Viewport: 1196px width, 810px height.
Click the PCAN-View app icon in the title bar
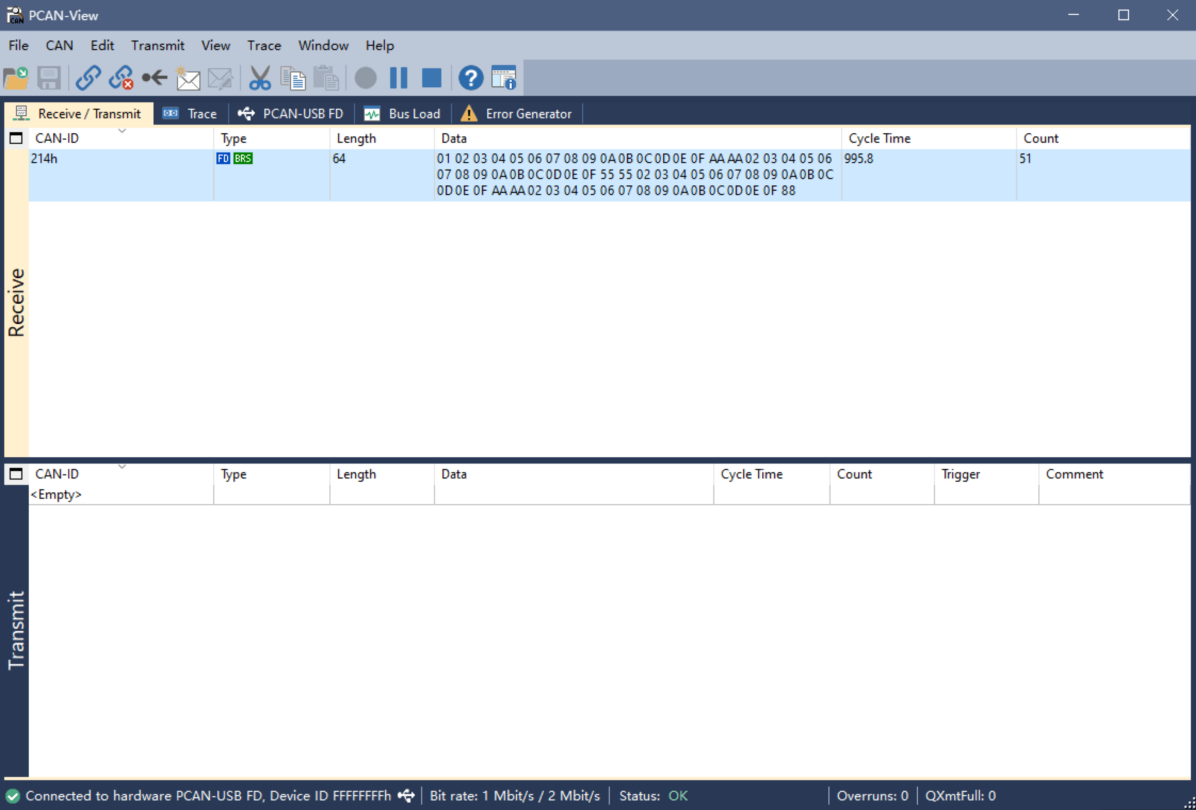(14, 15)
